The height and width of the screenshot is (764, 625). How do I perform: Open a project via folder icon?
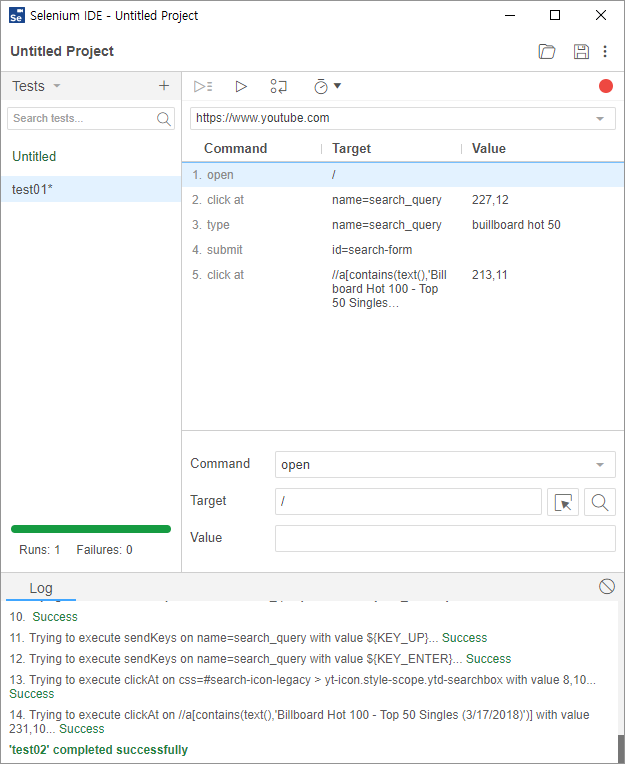click(547, 51)
